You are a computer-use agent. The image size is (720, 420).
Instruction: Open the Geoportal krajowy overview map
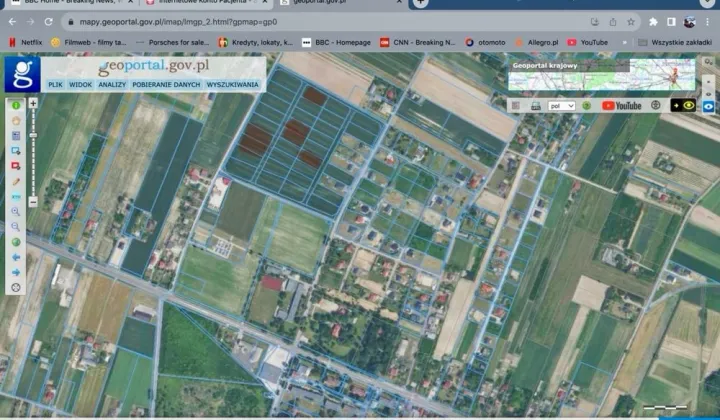point(602,75)
